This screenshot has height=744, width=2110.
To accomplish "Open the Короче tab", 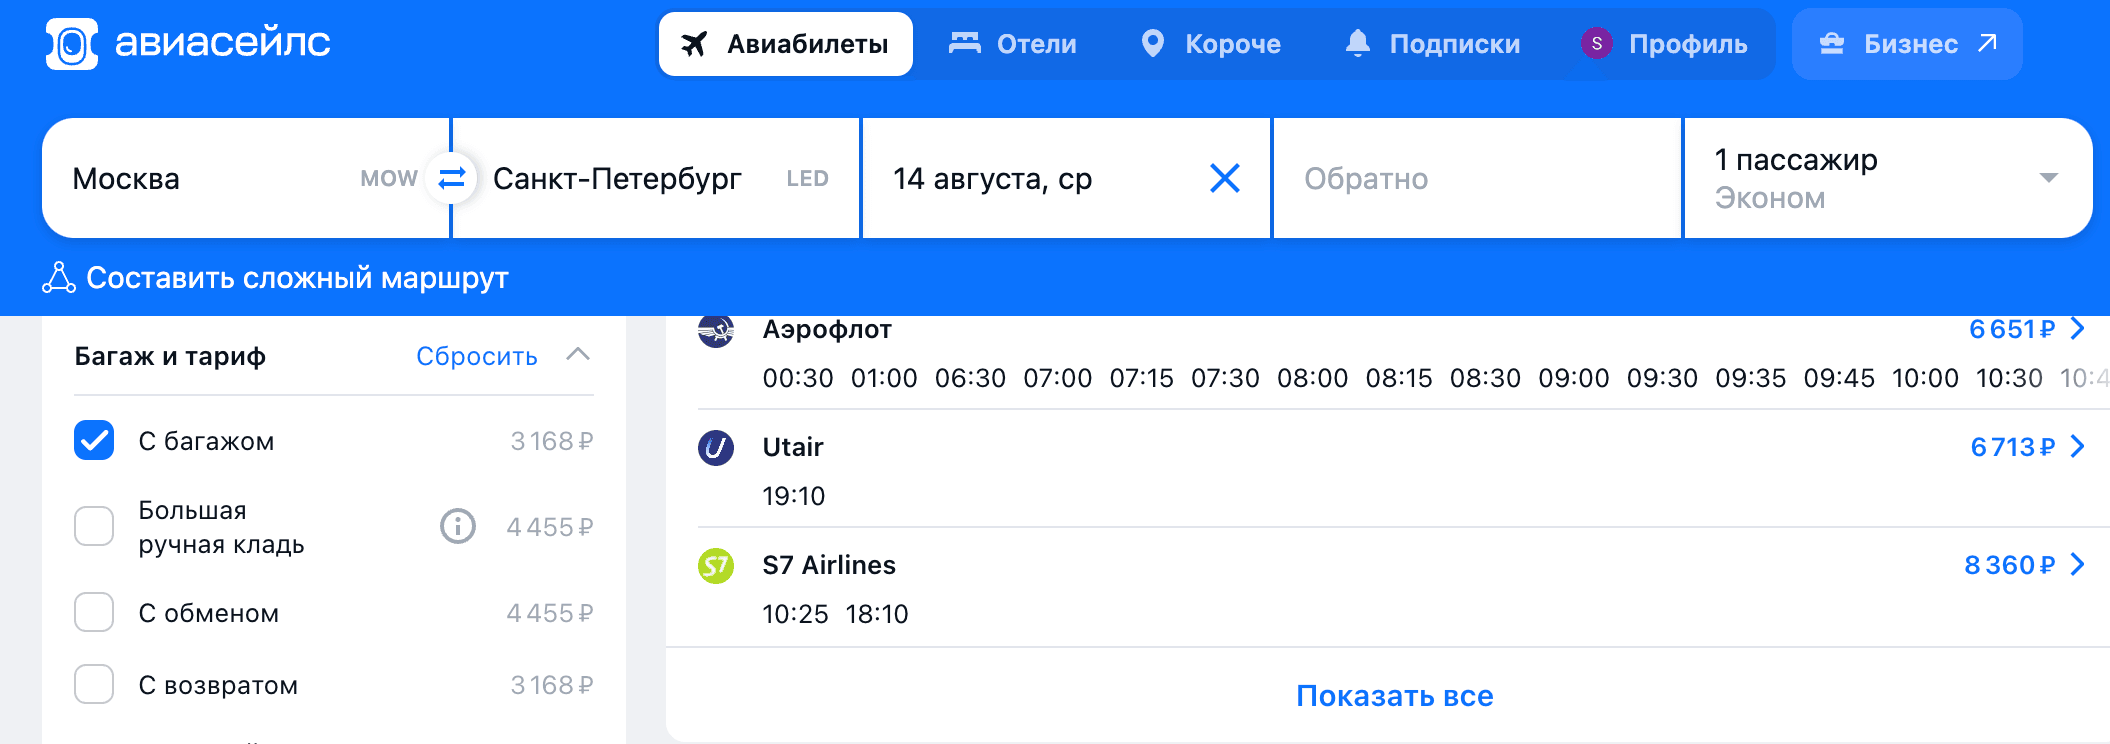I will (x=1211, y=44).
